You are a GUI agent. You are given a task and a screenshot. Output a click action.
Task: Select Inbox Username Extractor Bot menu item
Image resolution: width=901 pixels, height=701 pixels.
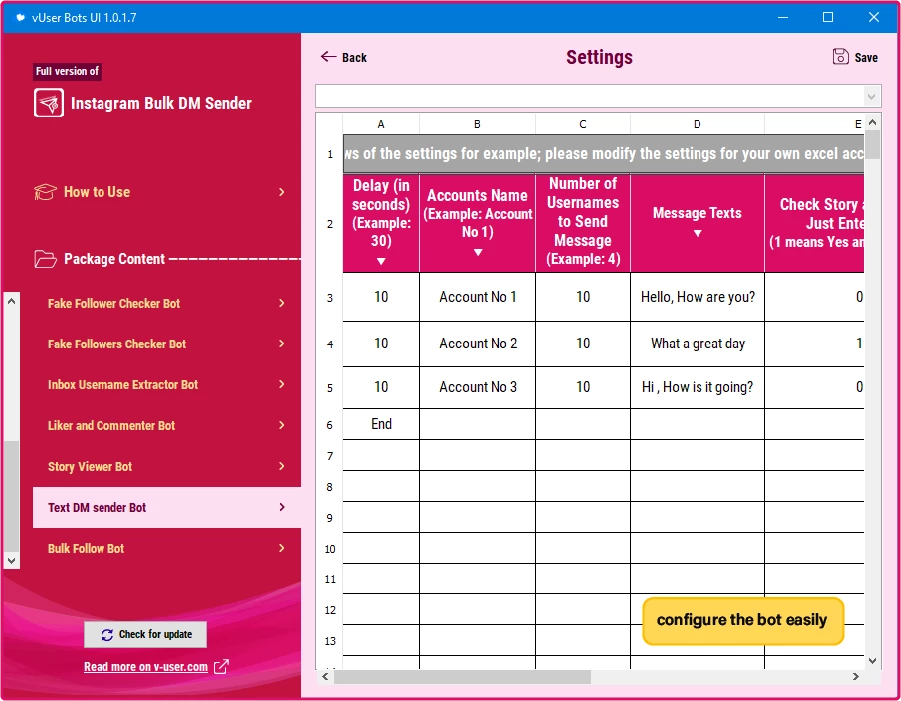click(167, 384)
